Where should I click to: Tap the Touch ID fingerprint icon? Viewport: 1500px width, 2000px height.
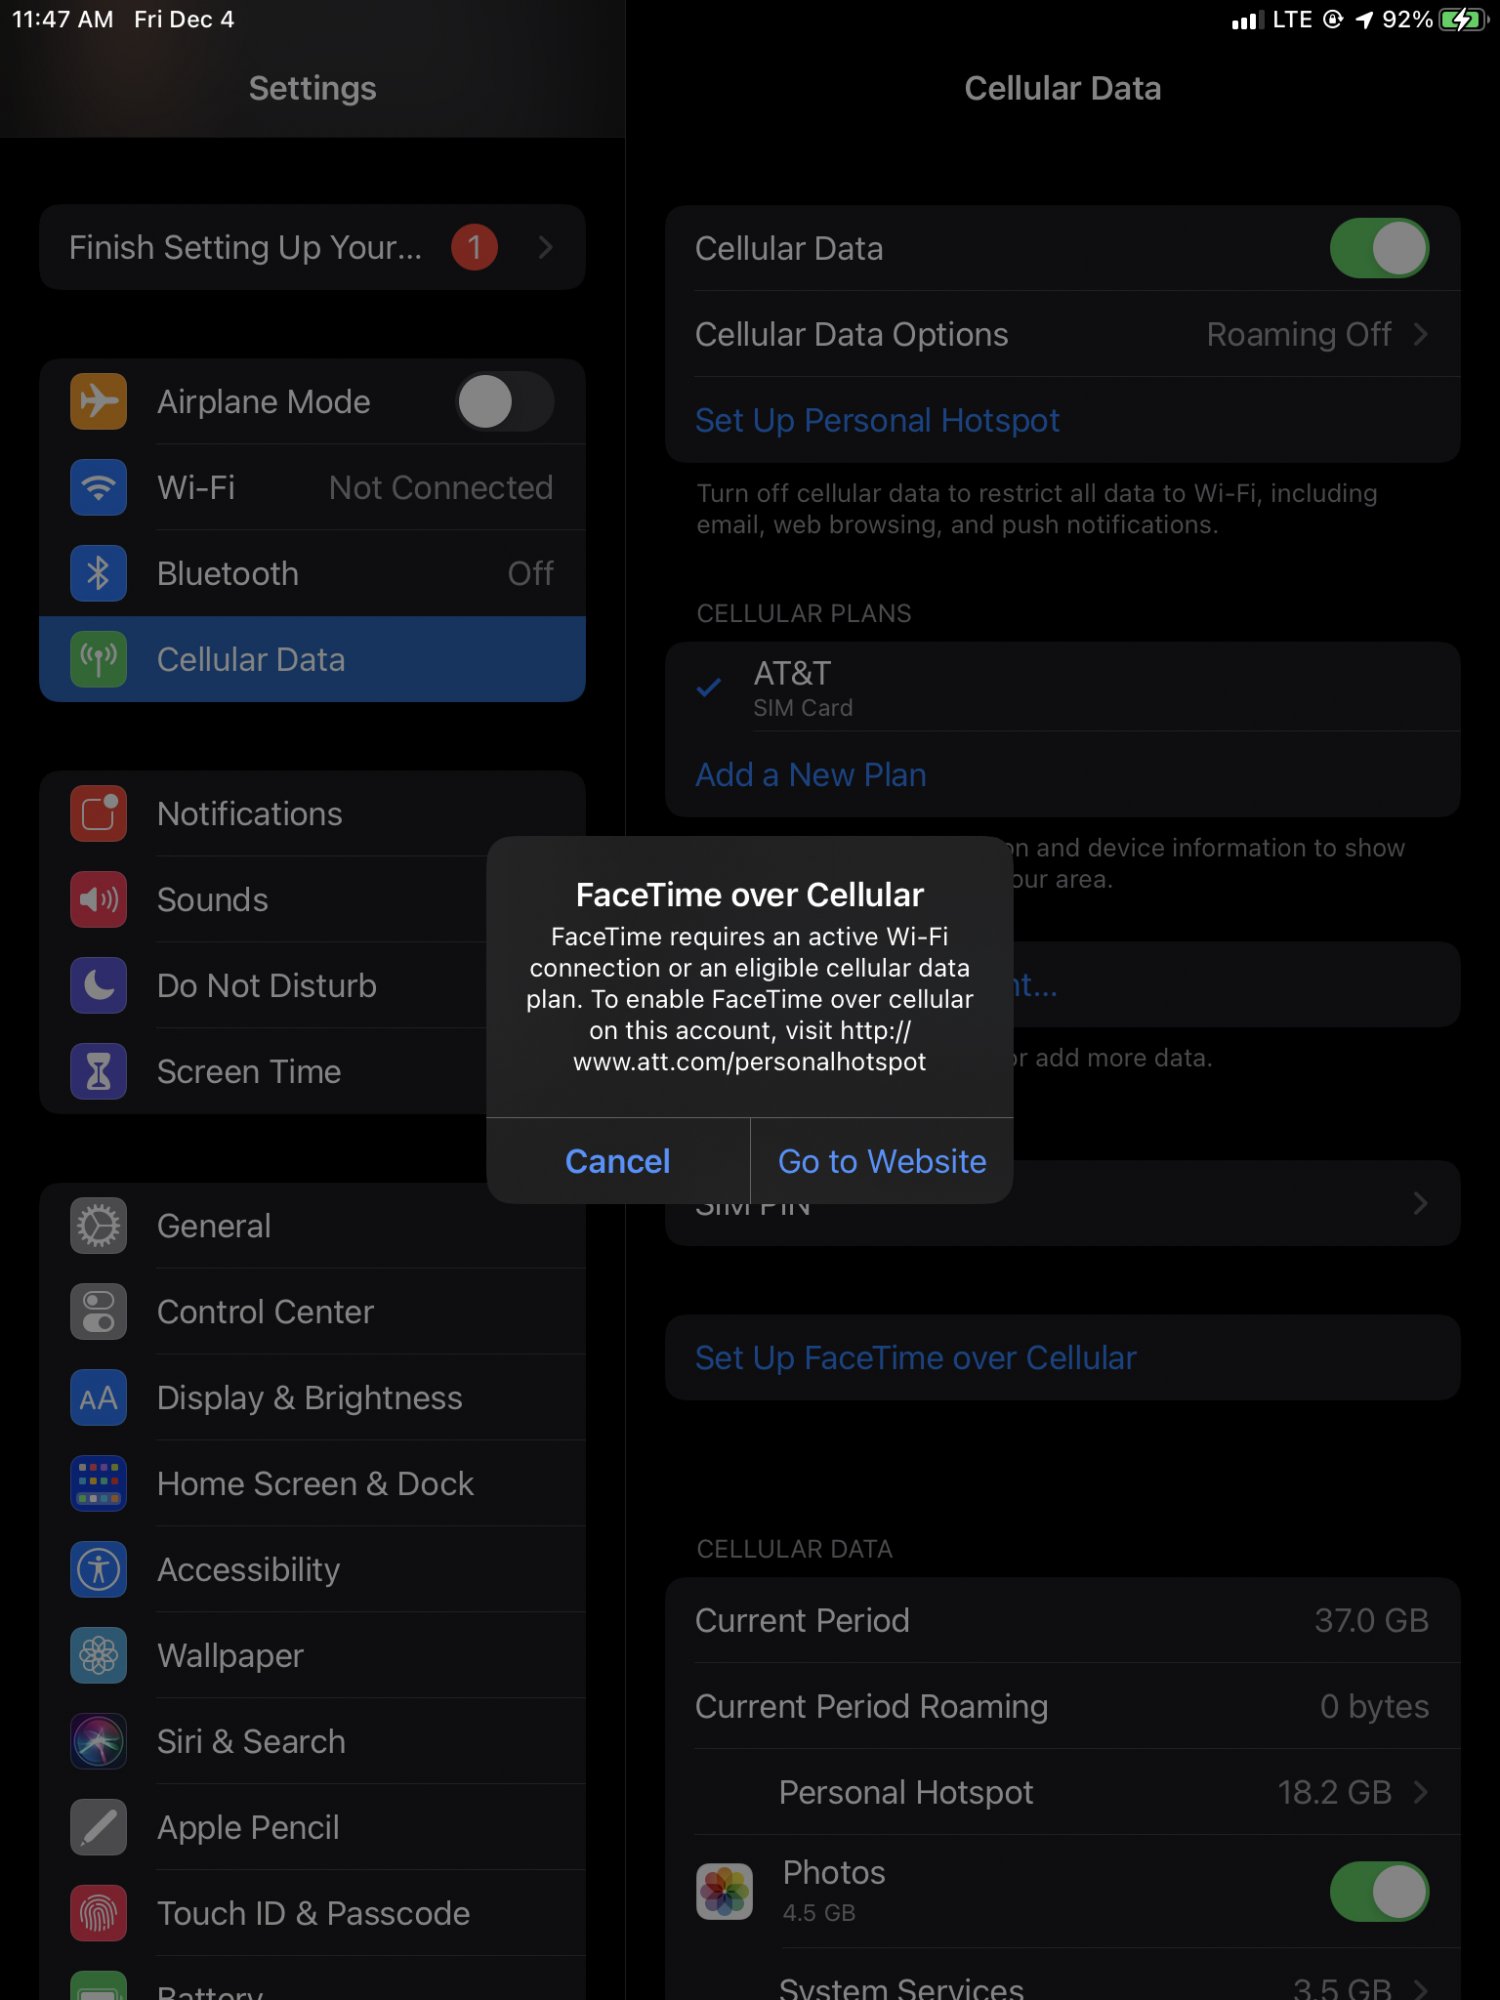coord(98,1913)
